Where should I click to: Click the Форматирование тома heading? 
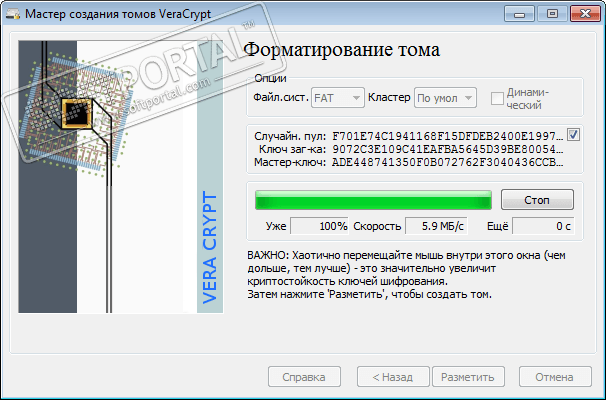342,50
